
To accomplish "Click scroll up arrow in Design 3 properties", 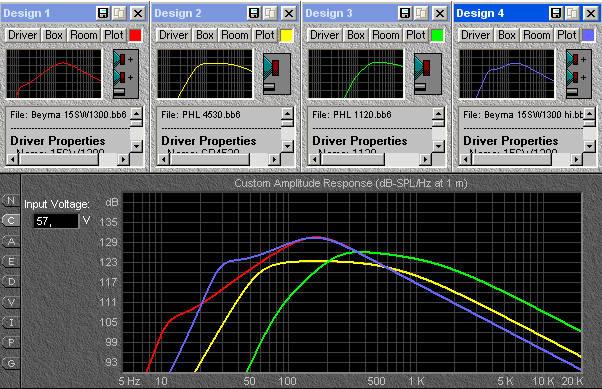I will click(438, 113).
